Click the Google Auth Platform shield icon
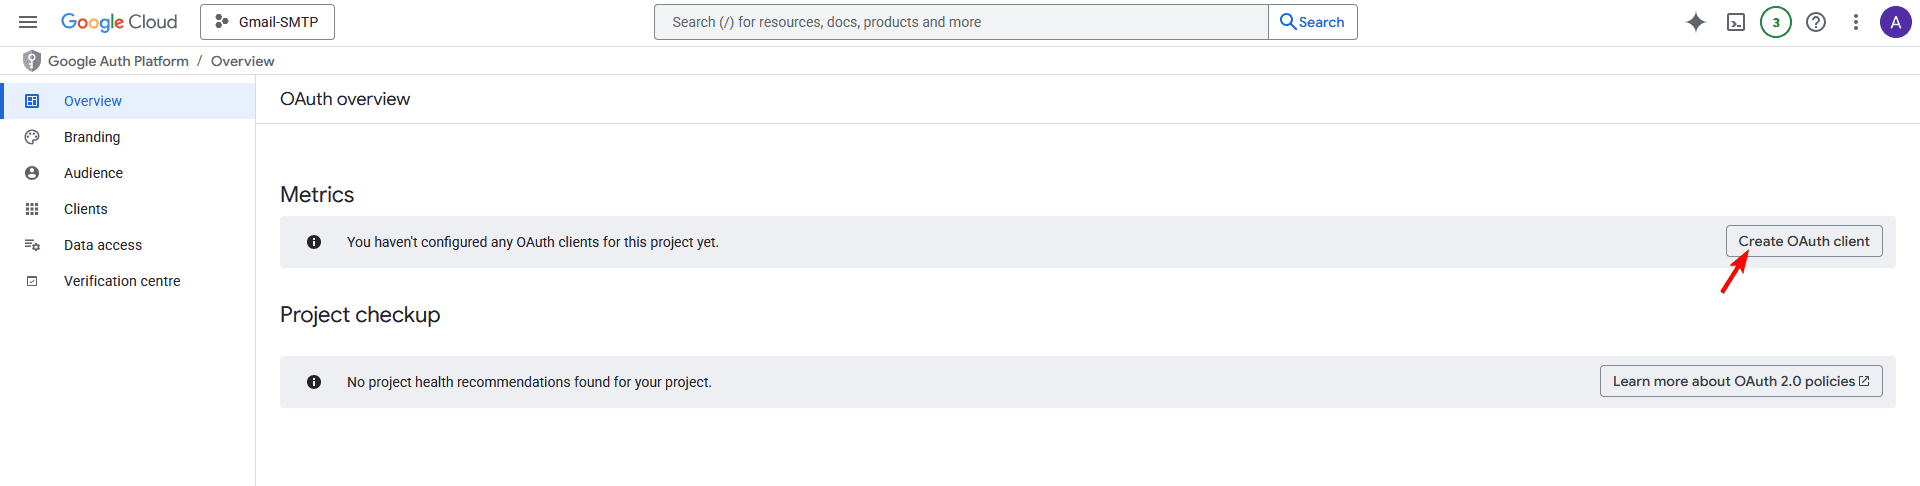The image size is (1920, 486). (x=32, y=61)
